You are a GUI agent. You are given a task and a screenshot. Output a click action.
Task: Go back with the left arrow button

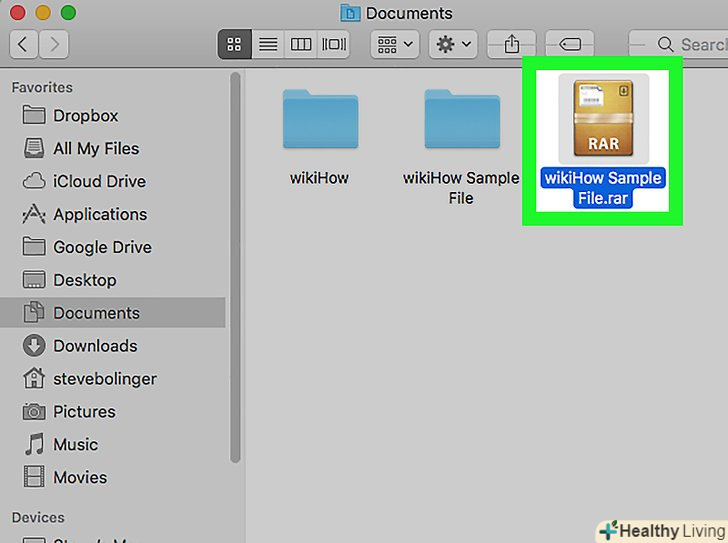(23, 45)
